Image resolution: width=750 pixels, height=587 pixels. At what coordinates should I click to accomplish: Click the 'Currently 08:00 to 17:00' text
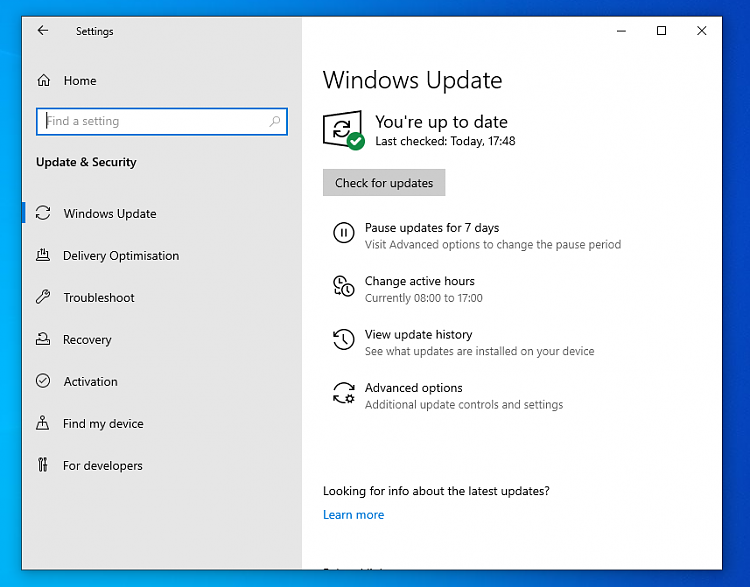pos(424,298)
